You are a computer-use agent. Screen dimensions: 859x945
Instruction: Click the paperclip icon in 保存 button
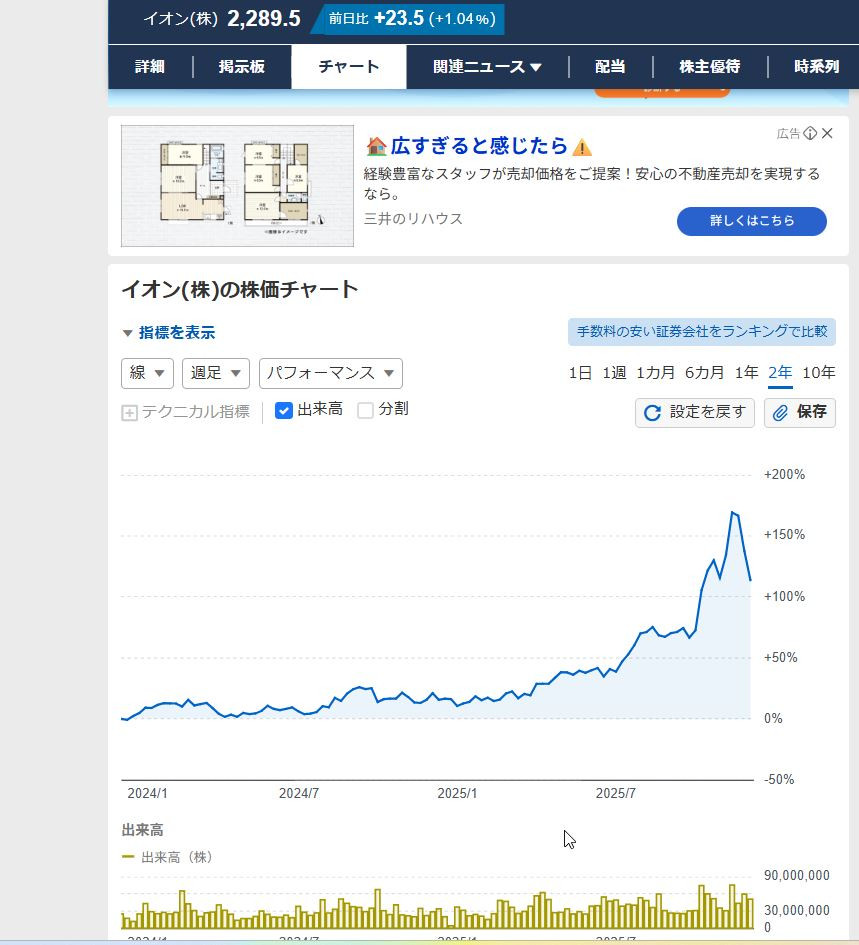click(x=781, y=412)
